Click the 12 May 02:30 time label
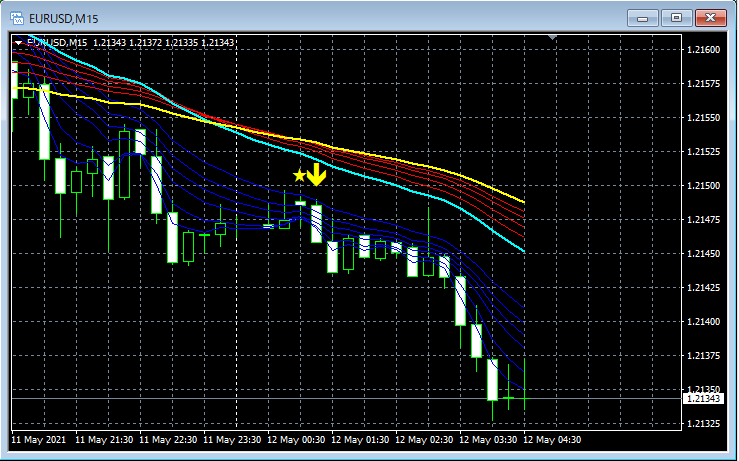 424,440
